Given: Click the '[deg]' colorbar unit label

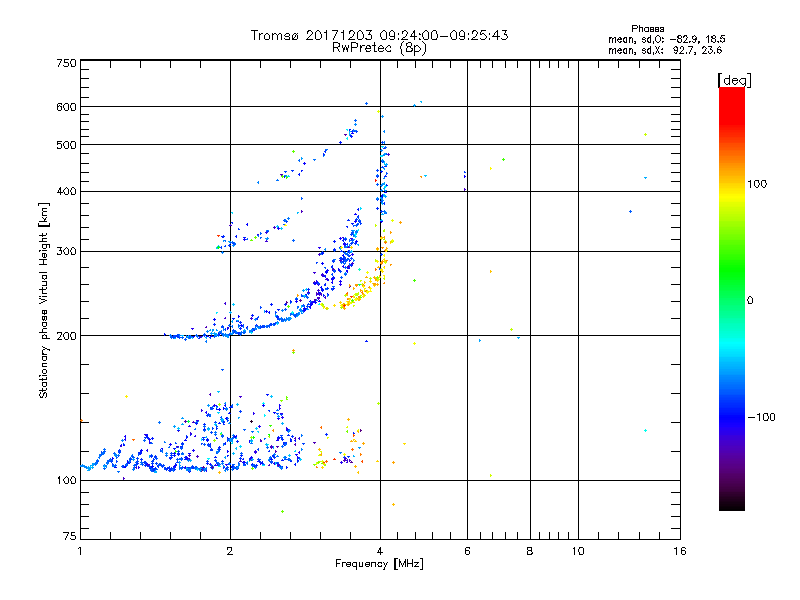Looking at the screenshot, I should pyautogui.click(x=734, y=80).
